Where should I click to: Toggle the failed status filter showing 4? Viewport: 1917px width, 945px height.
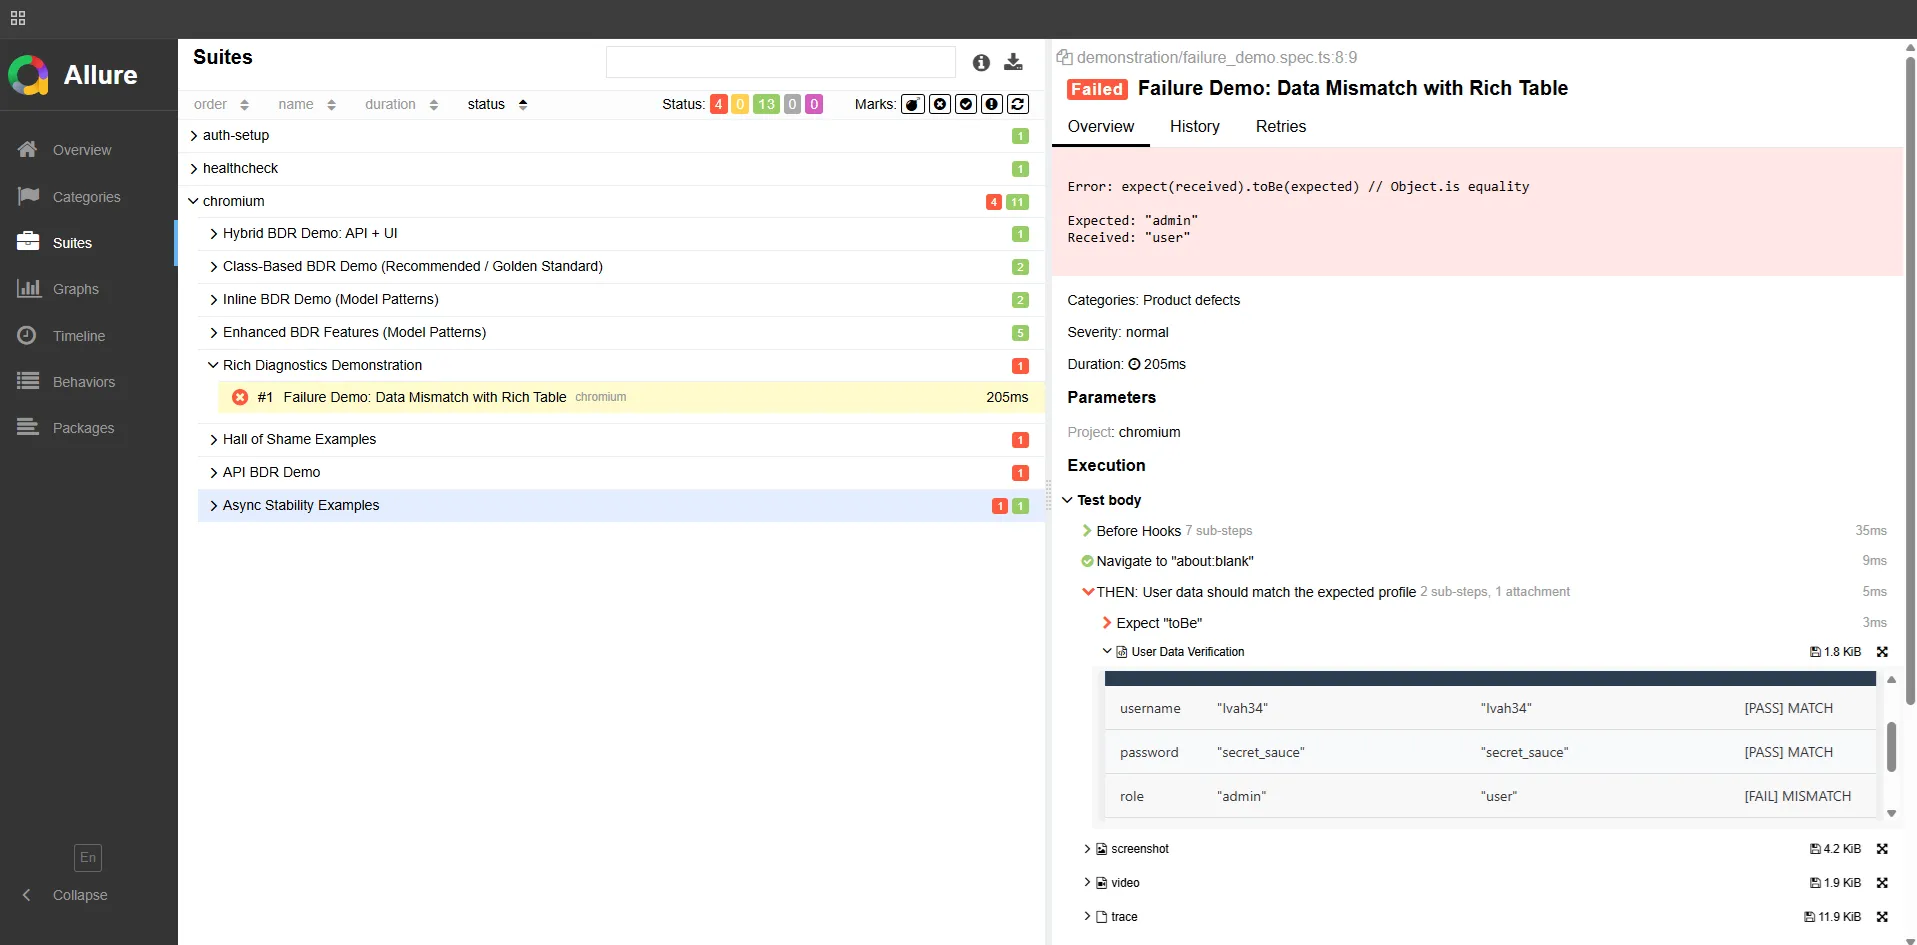pos(718,104)
